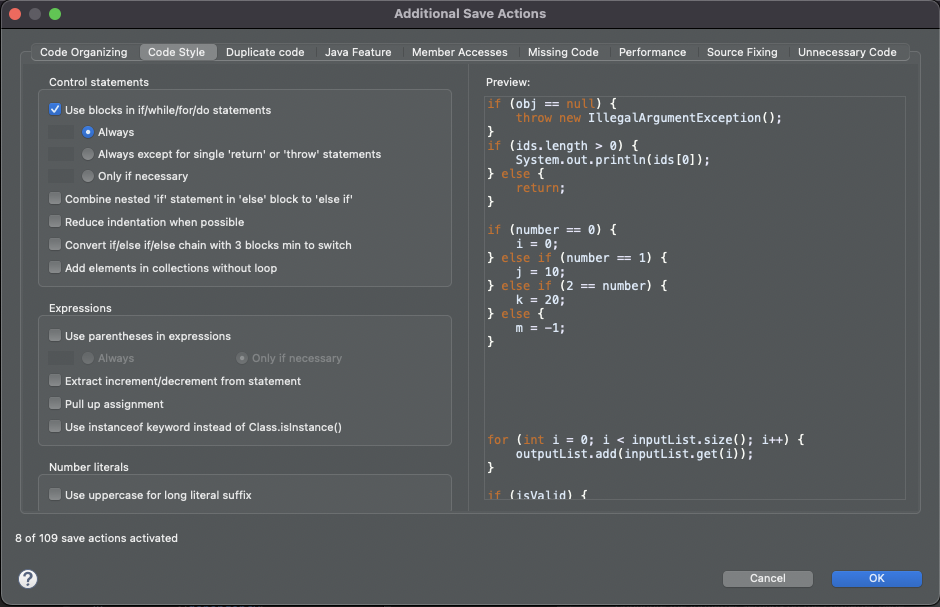This screenshot has width=940, height=607.
Task: Select the Always radio under Use blocks
Action: pyautogui.click(x=88, y=132)
